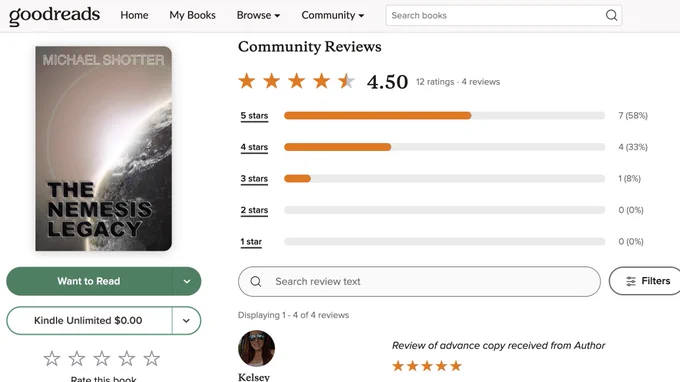This screenshot has height=382, width=680.
Task: Open reviewer Kelsey's name link
Action: click(254, 377)
